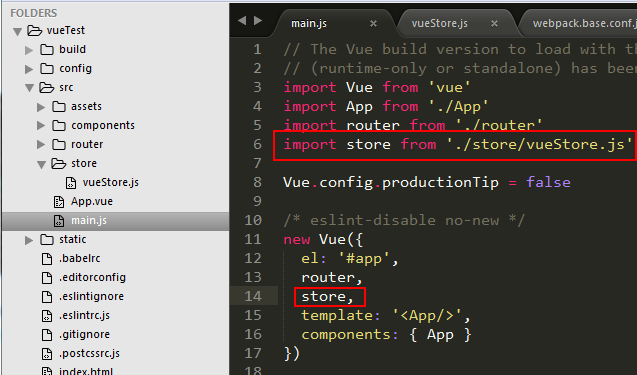Image resolution: width=637 pixels, height=375 pixels.
Task: Close the vueStore.js tab
Action: pyautogui.click(x=494, y=24)
